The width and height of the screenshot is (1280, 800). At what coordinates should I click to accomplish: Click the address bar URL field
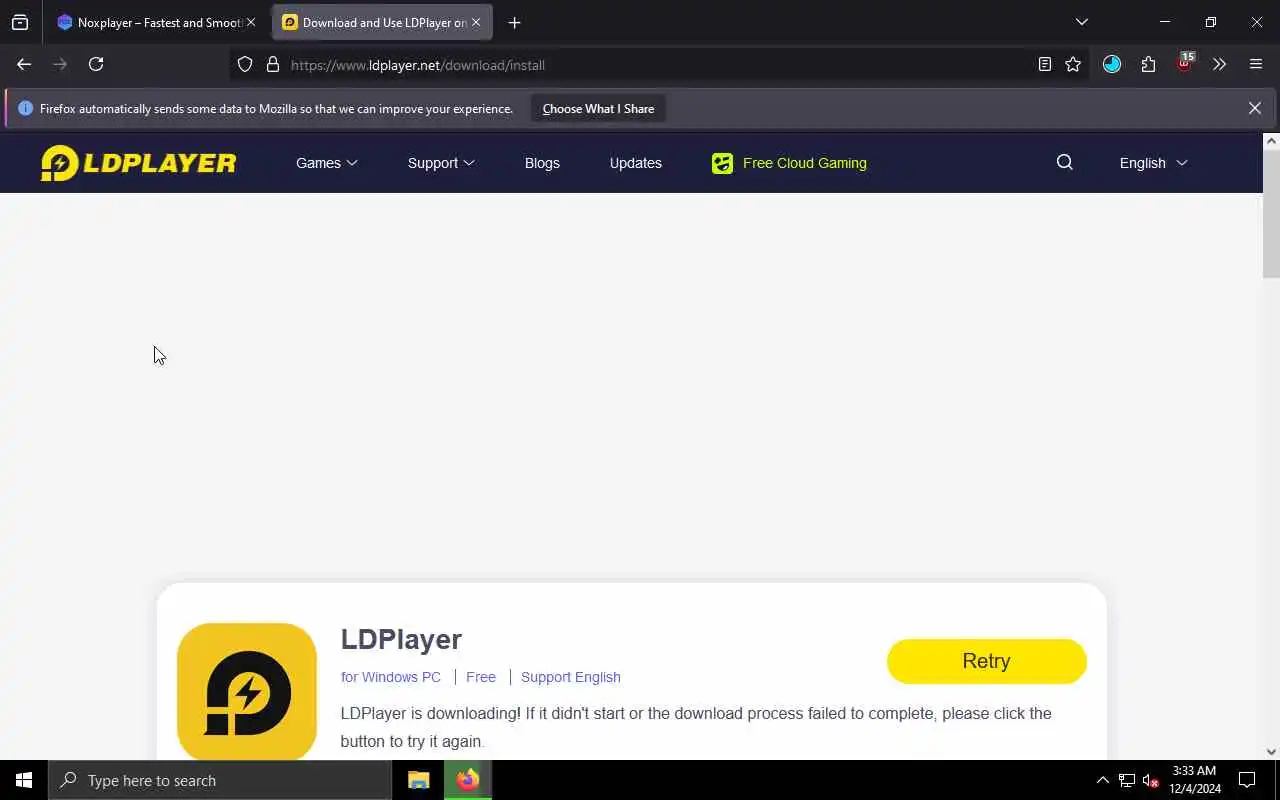pos(660,65)
